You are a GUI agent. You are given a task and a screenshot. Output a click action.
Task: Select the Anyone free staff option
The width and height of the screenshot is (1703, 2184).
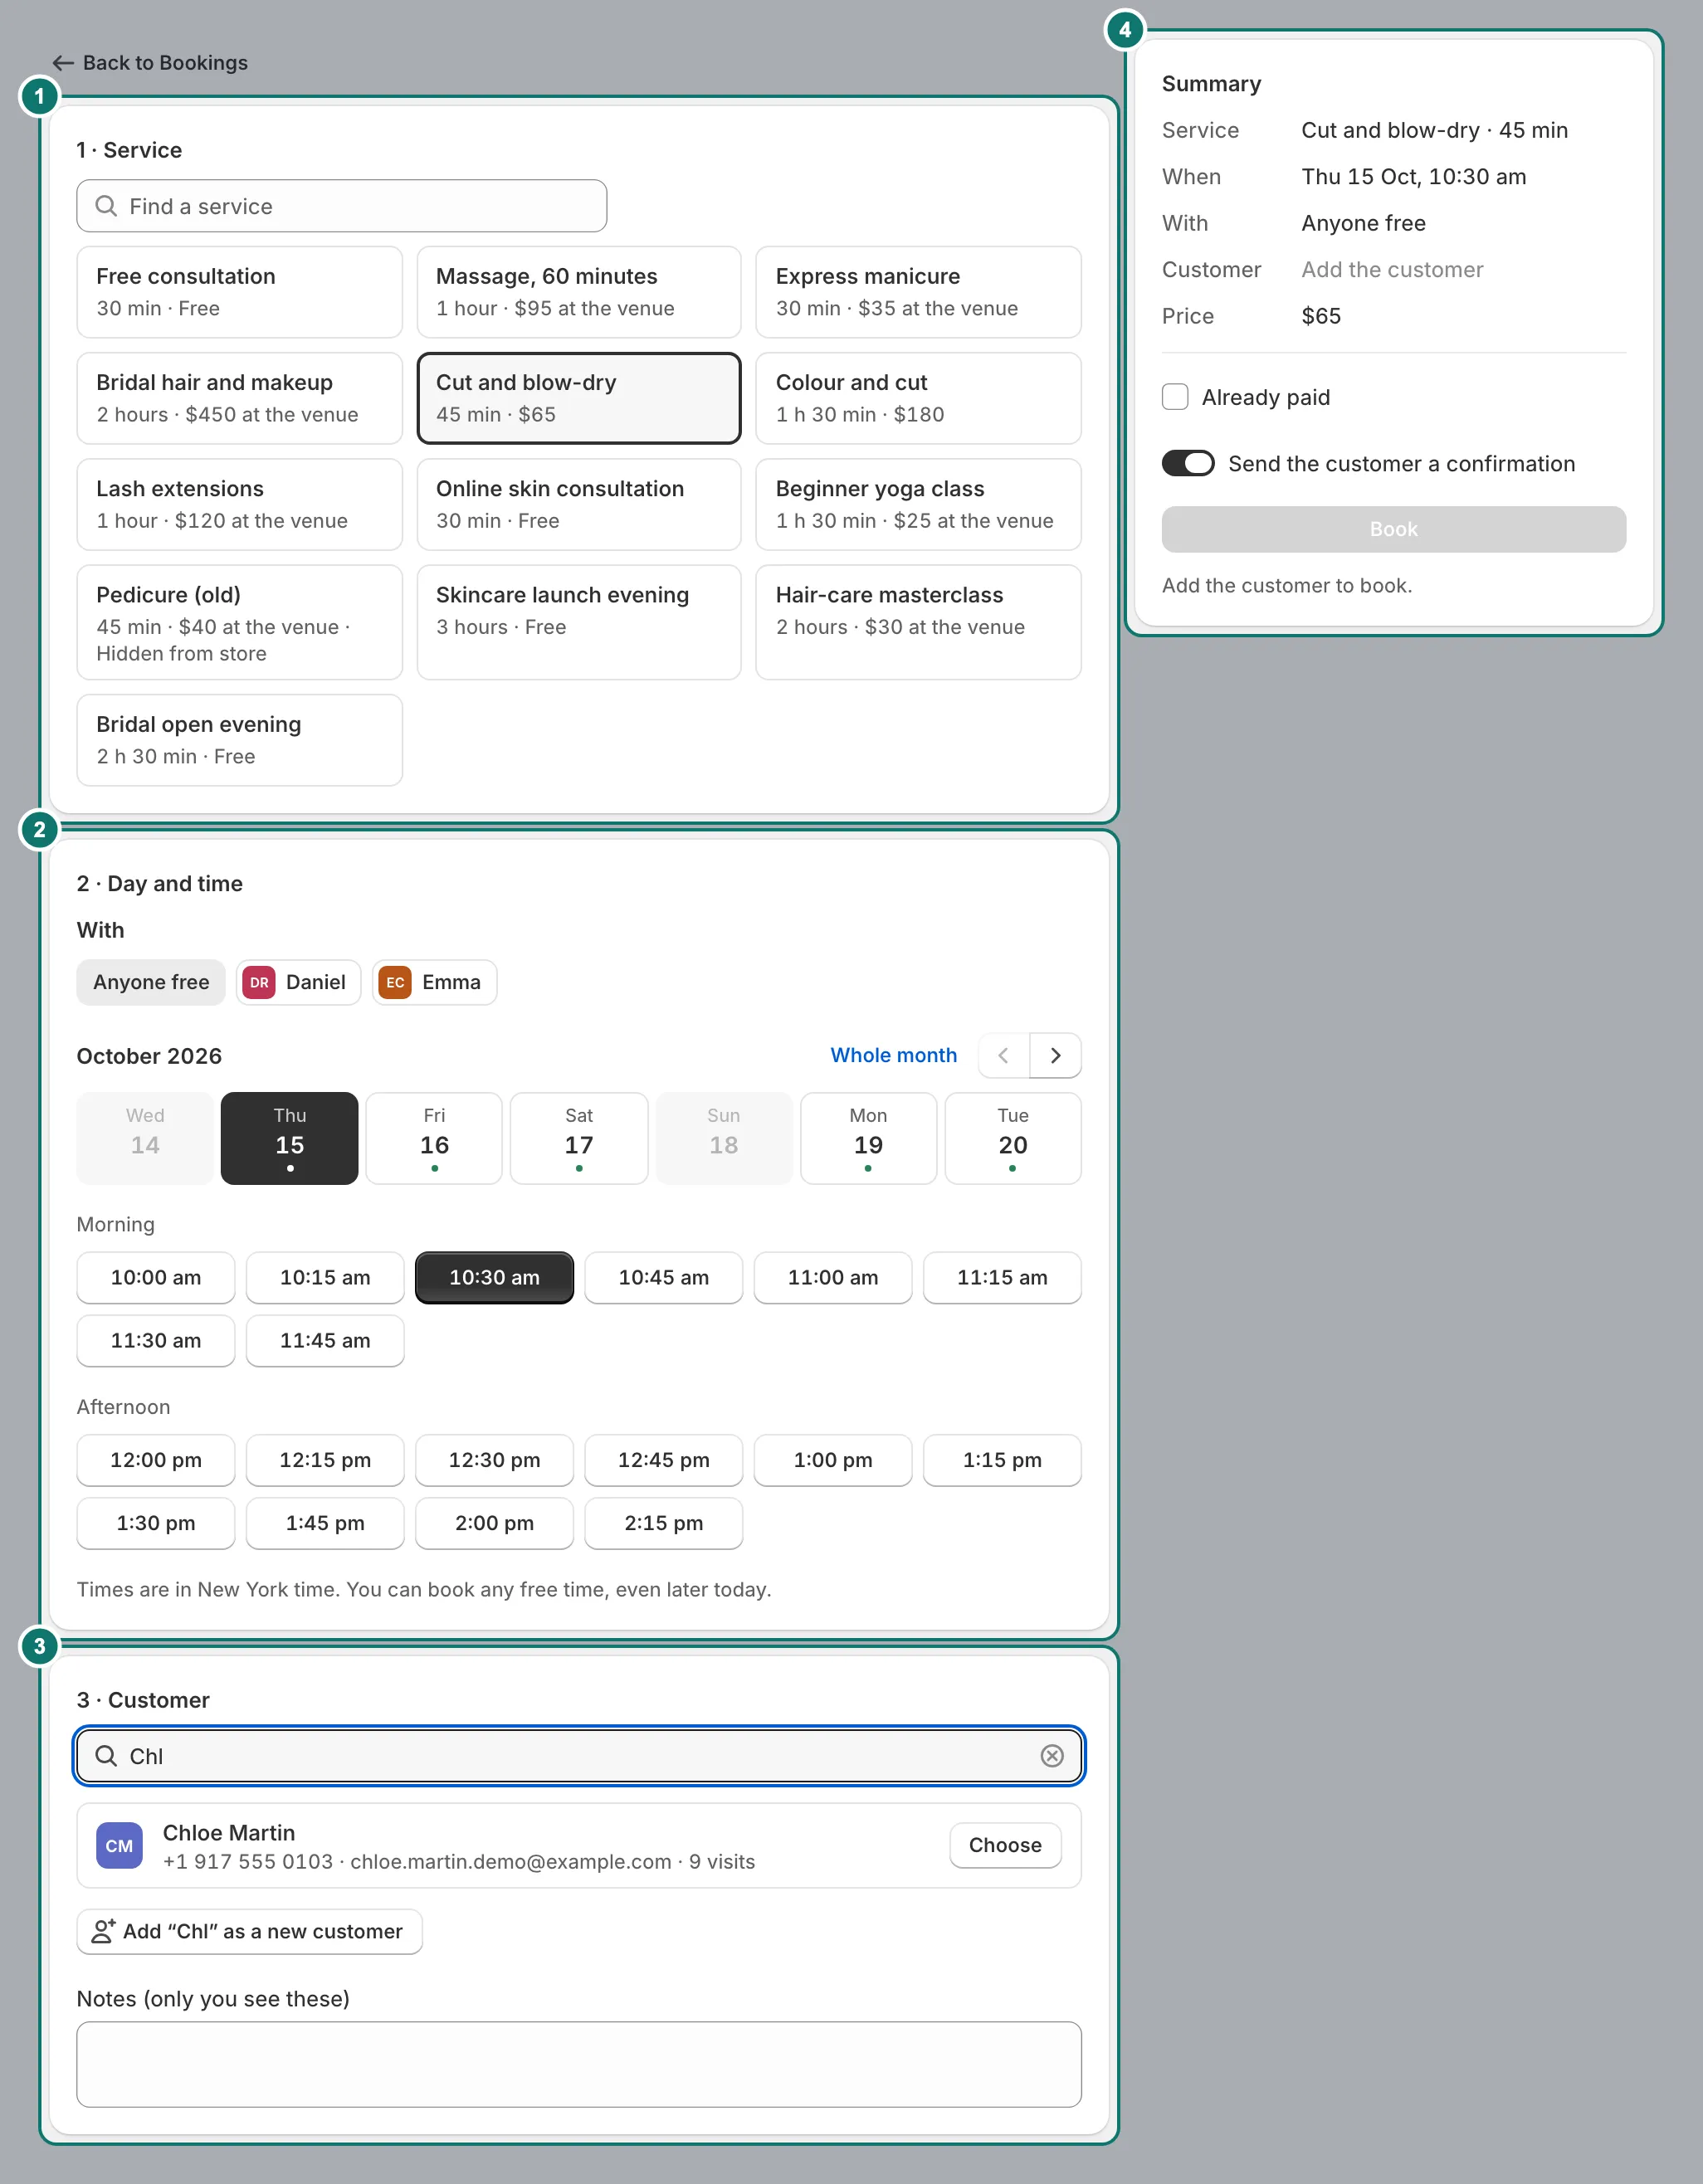click(x=151, y=982)
